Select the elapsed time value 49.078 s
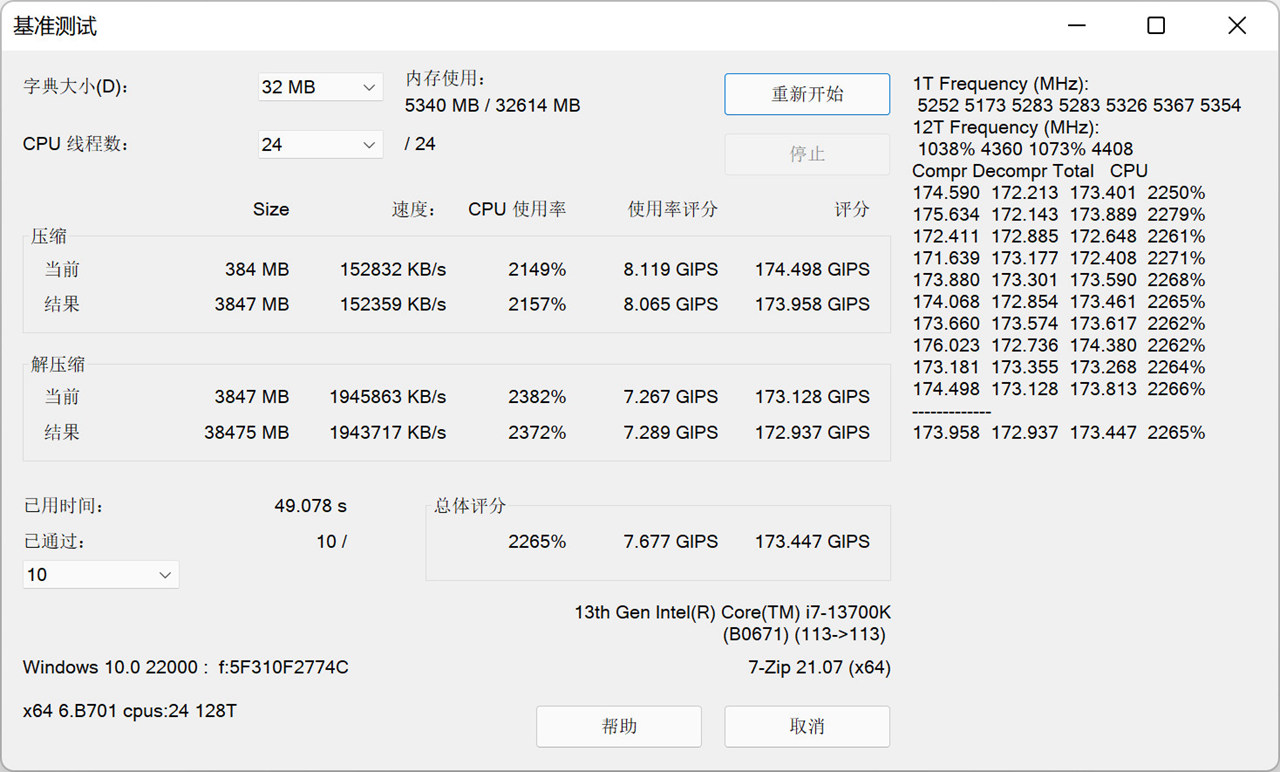 tap(310, 506)
